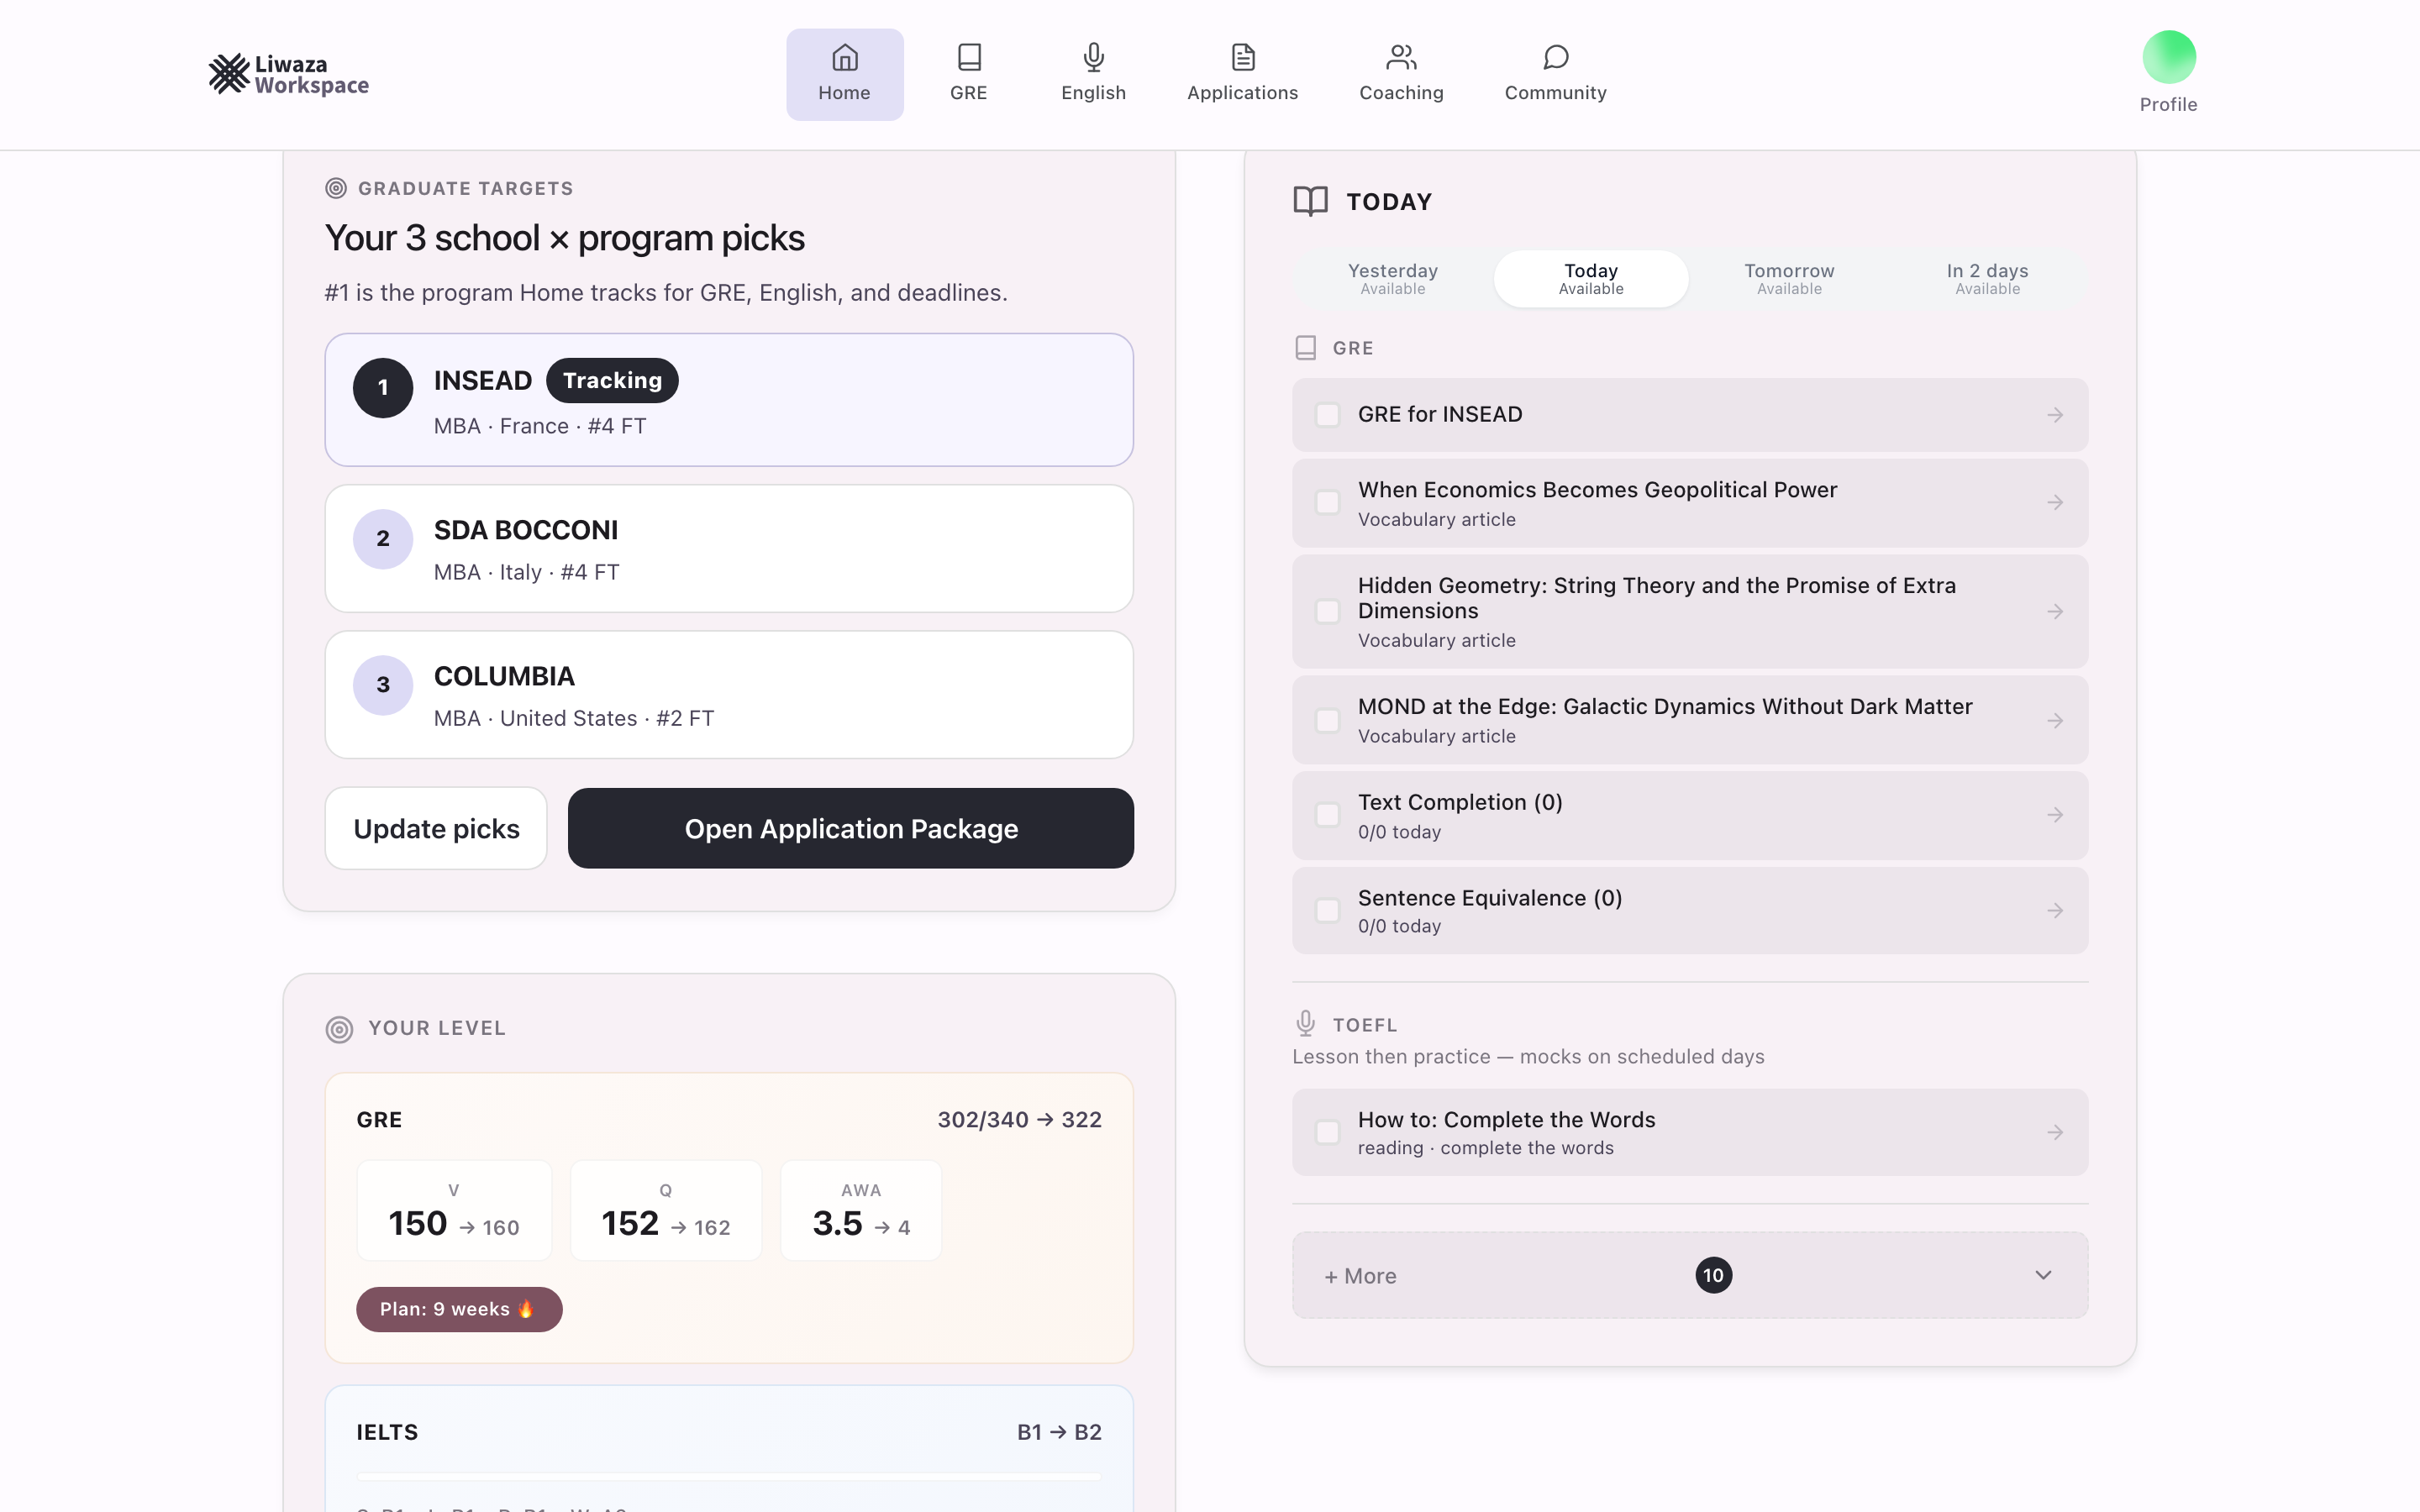
Task: Open the In 2 days tab
Action: click(x=1987, y=279)
